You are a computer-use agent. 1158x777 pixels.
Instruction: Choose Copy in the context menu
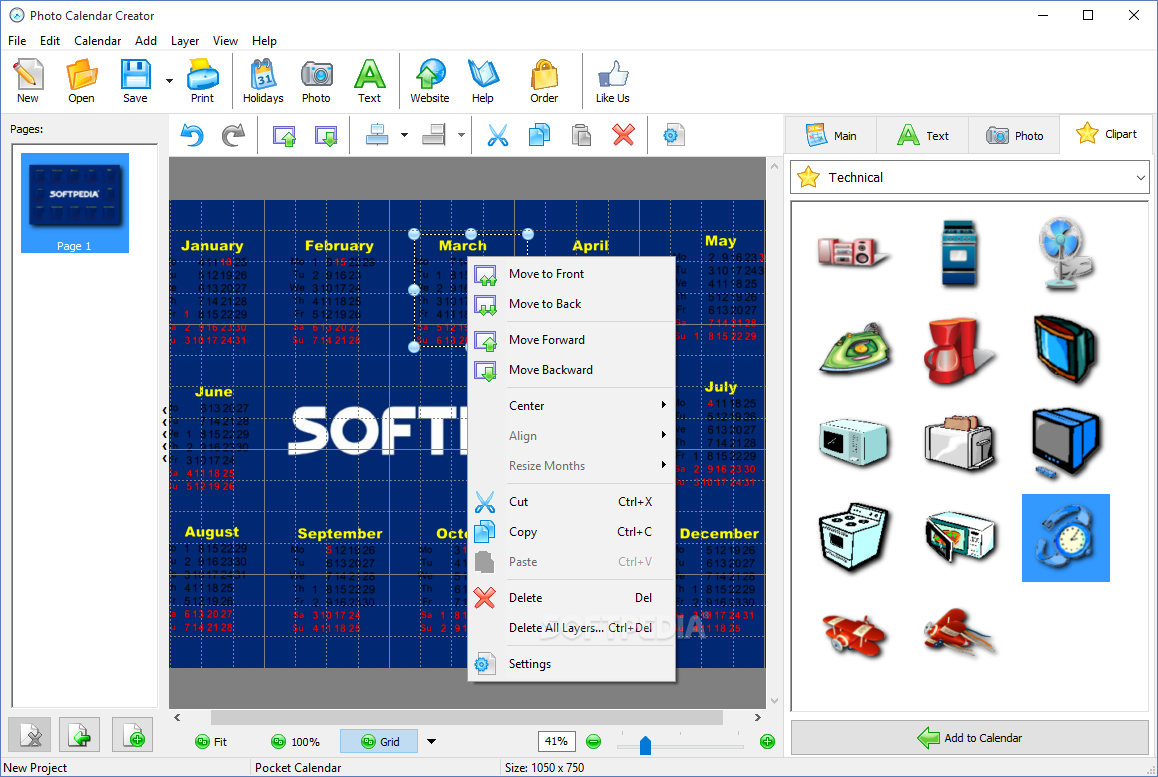tap(572, 532)
